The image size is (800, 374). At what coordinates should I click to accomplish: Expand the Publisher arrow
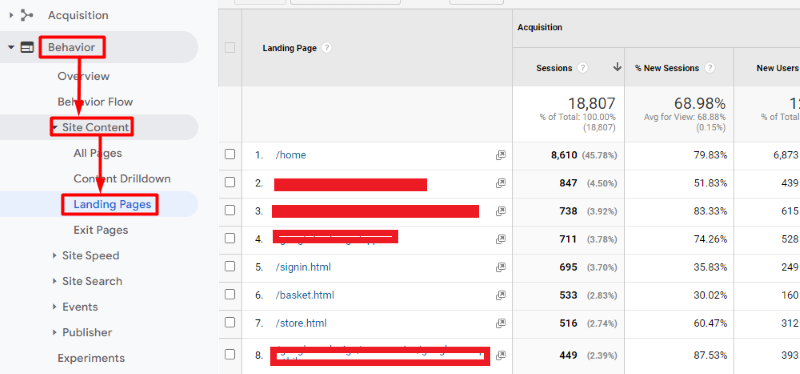(55, 332)
